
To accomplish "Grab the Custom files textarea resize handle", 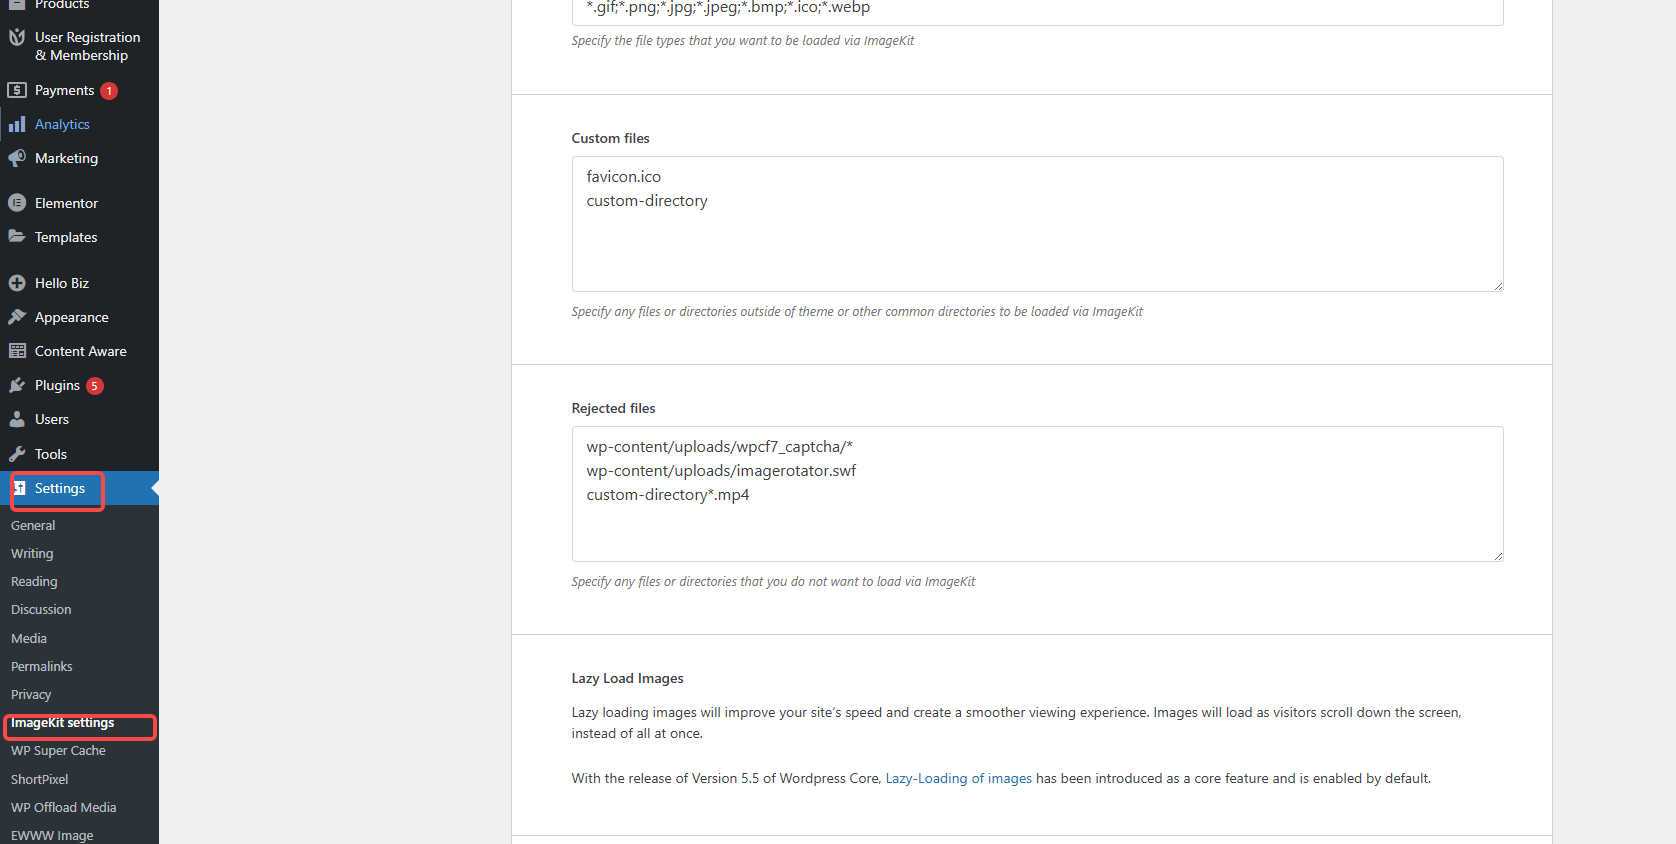I will pos(1498,287).
